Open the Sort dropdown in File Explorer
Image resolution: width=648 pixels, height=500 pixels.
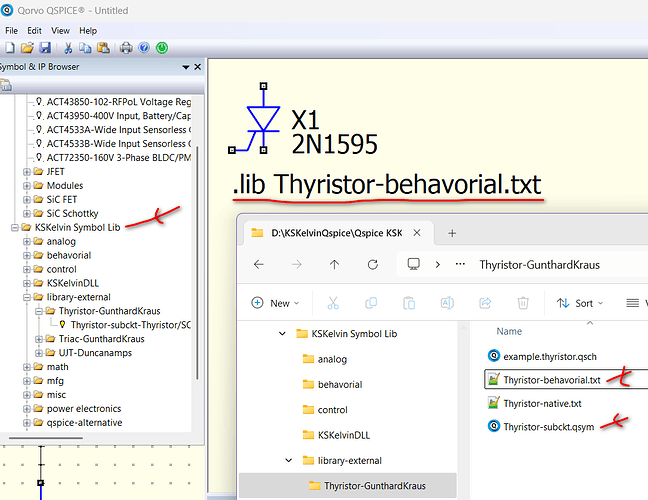click(580, 303)
